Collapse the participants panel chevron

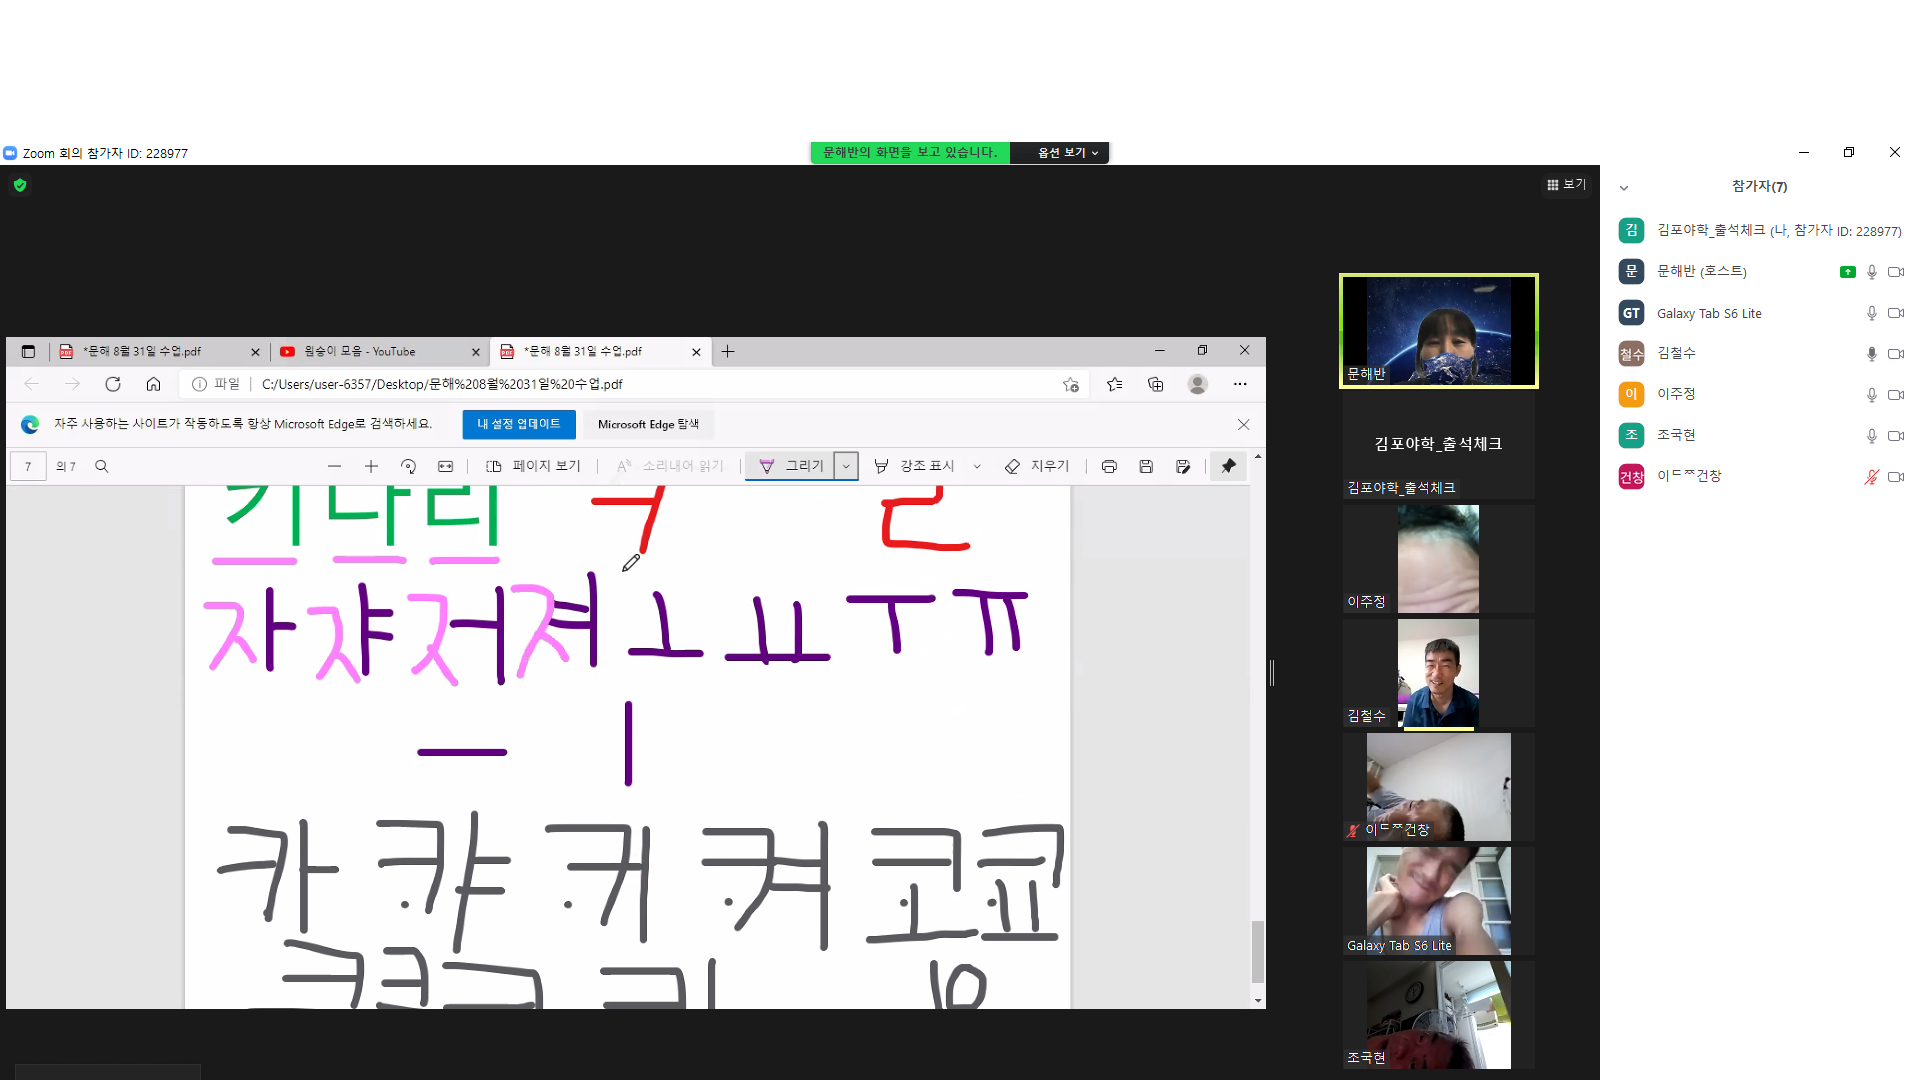tap(1624, 188)
